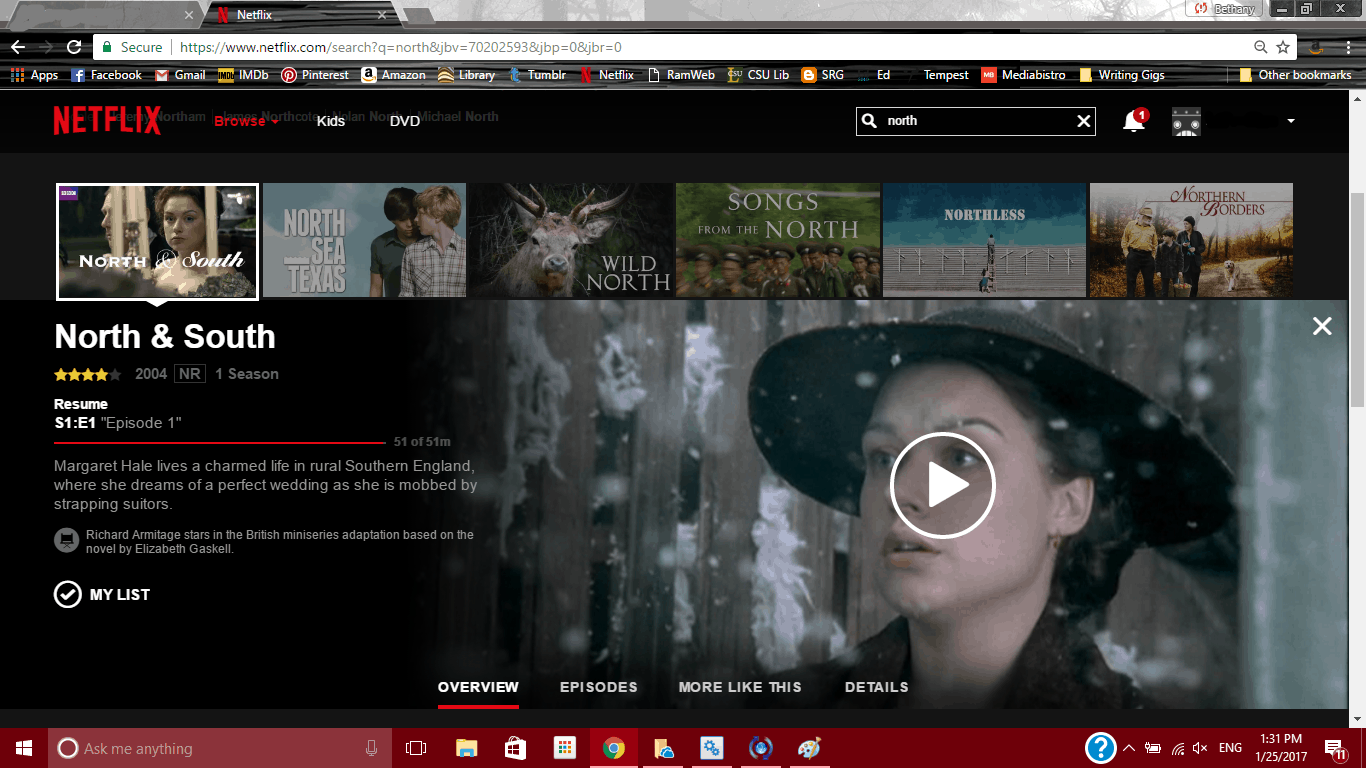Open the Paint taskbar icon
The width and height of the screenshot is (1366, 768).
click(x=809, y=748)
